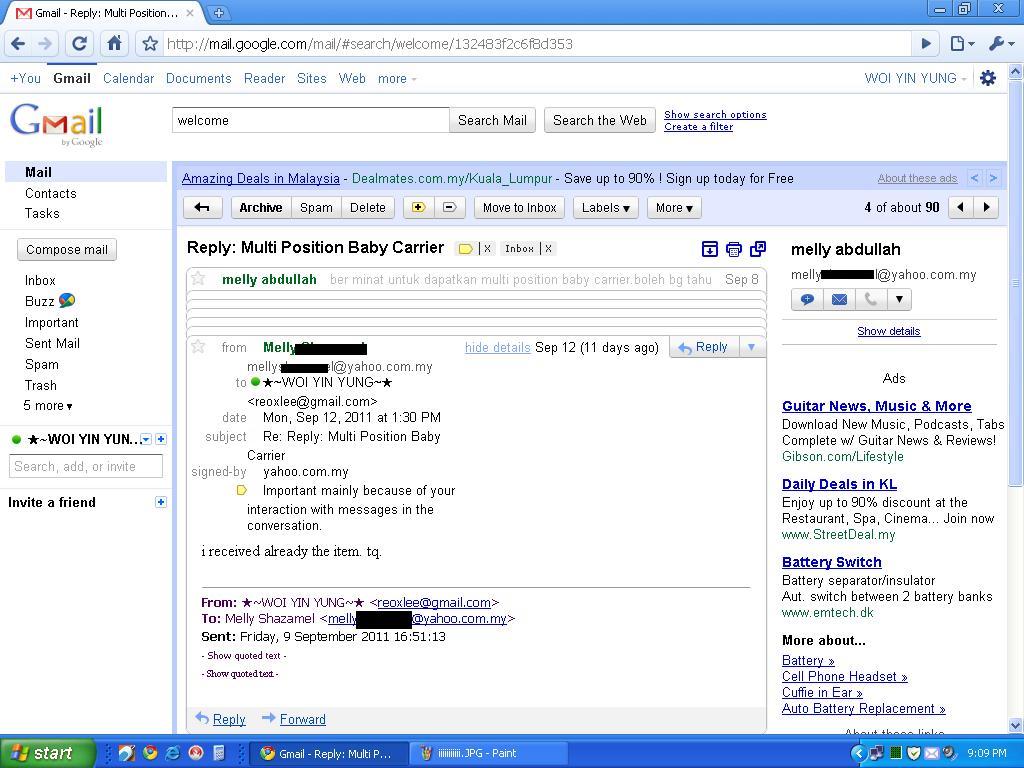Focus the mail search box containing welcome
This screenshot has width=1024, height=768.
coord(311,120)
